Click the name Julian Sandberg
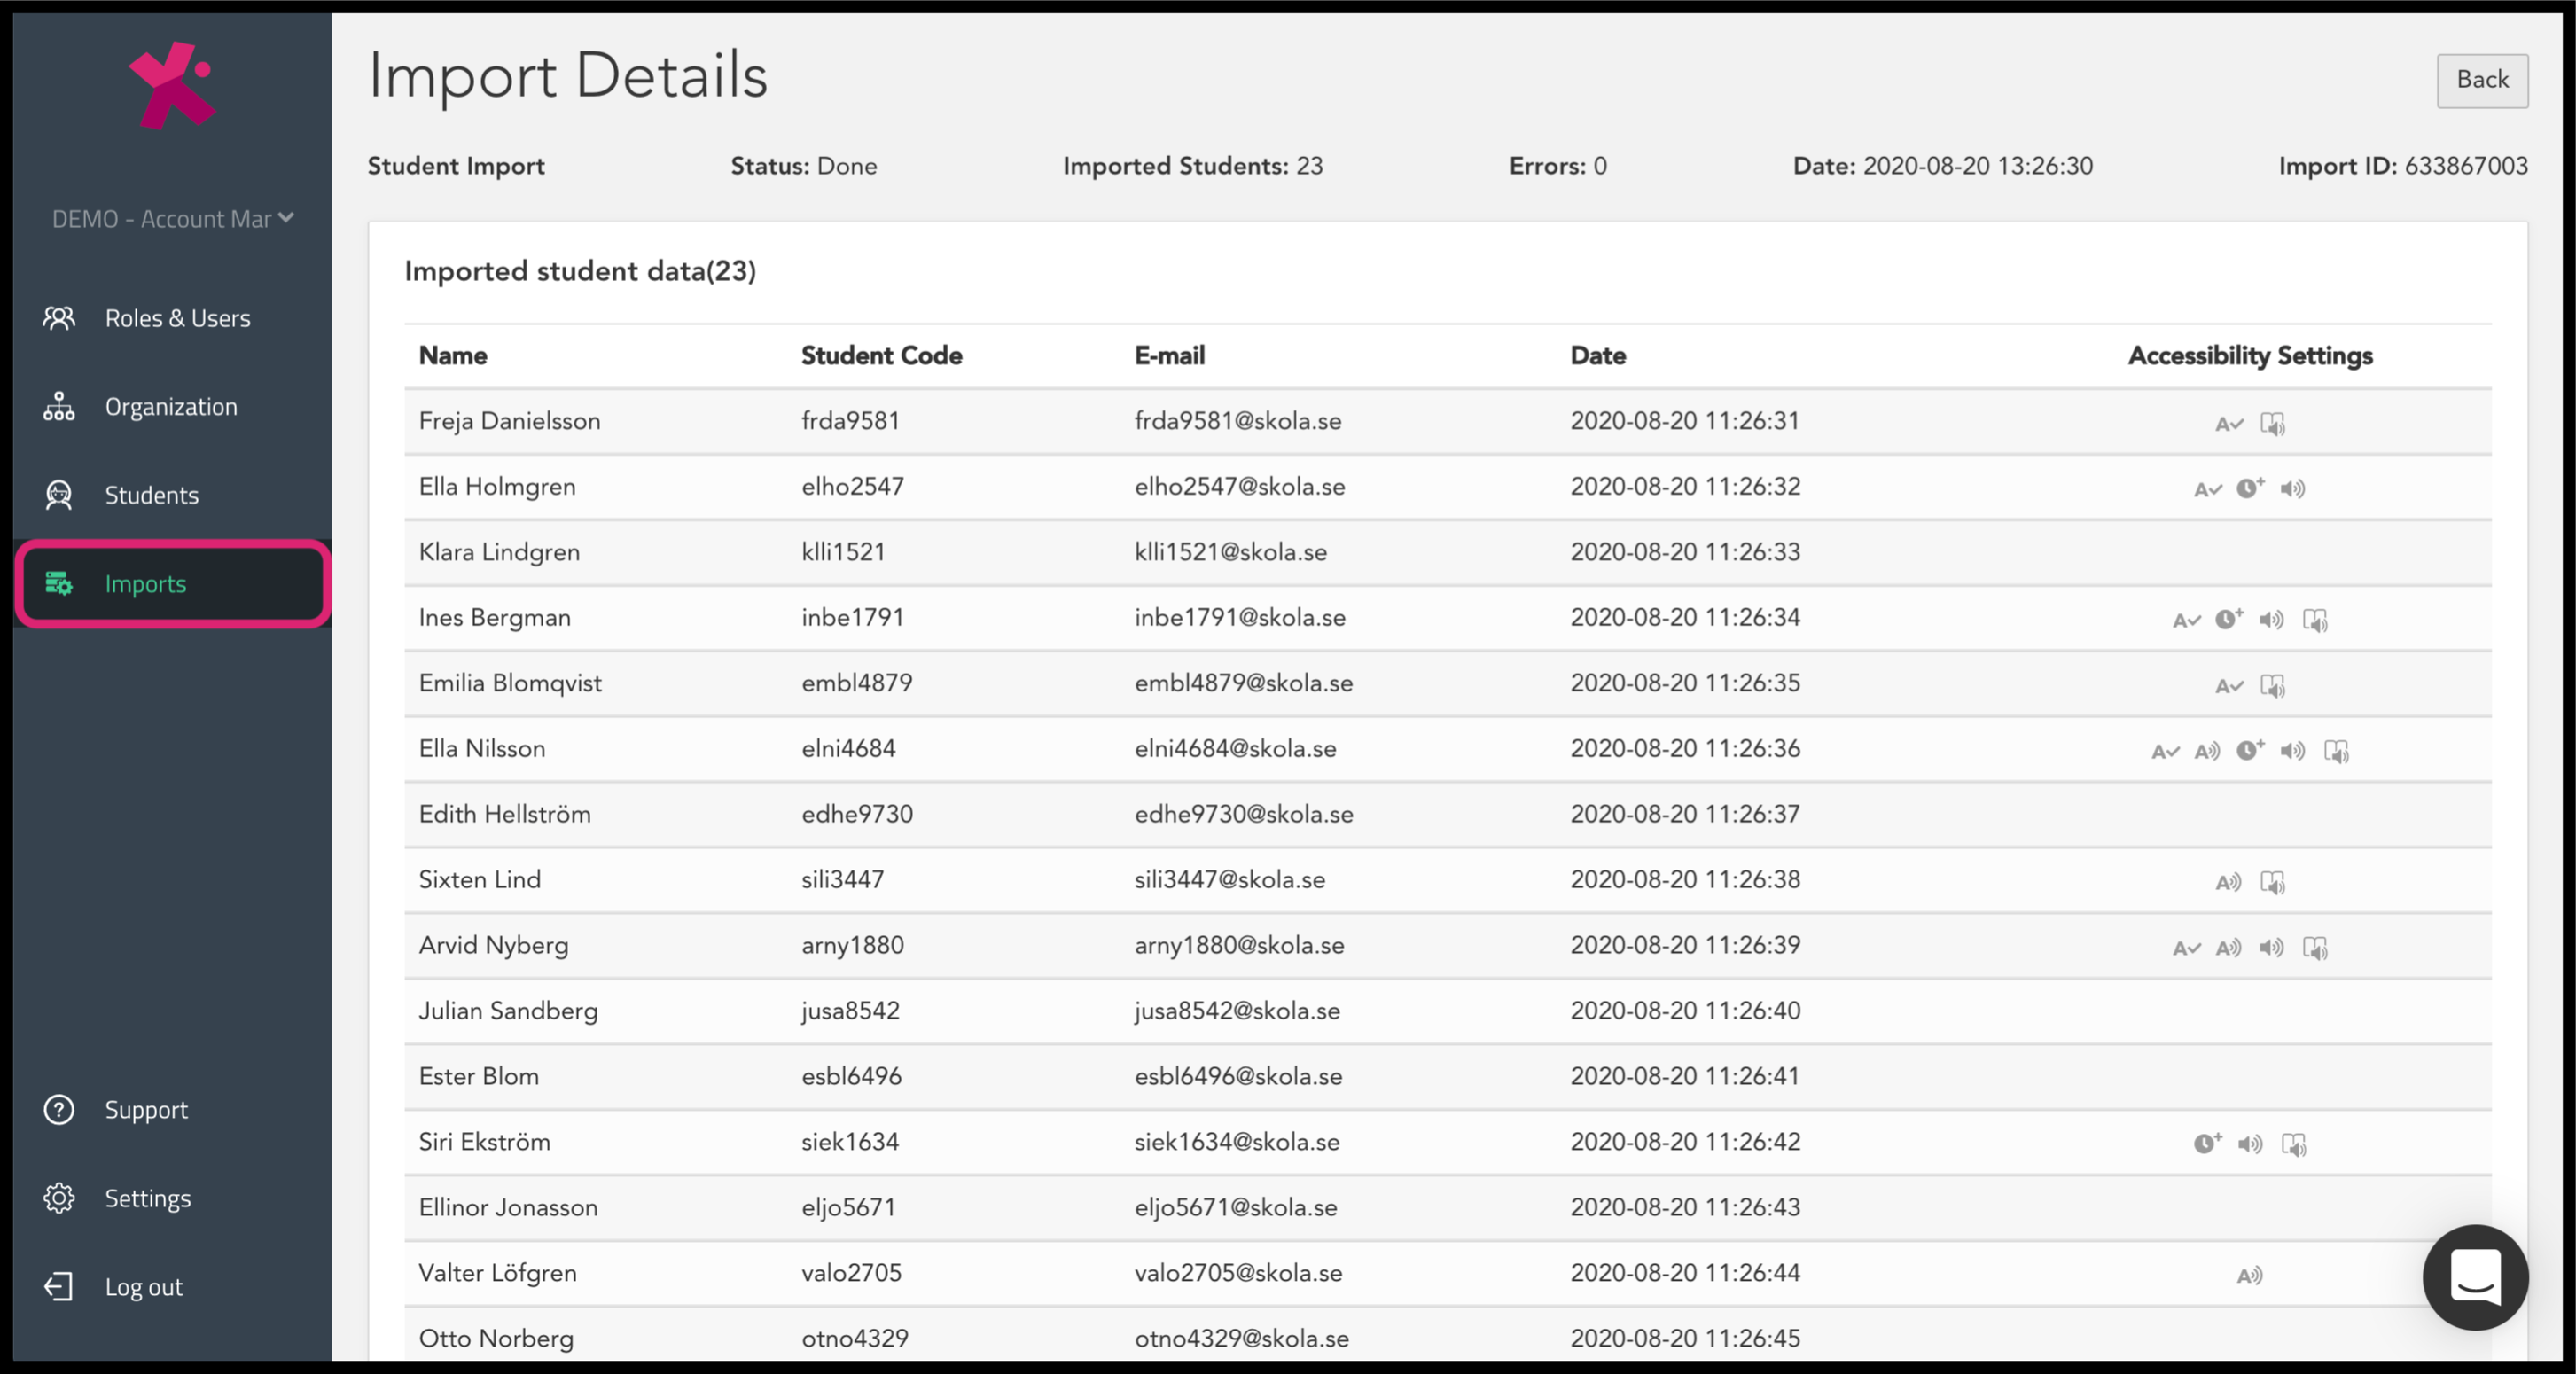Viewport: 2576px width, 1374px height. pos(508,1011)
